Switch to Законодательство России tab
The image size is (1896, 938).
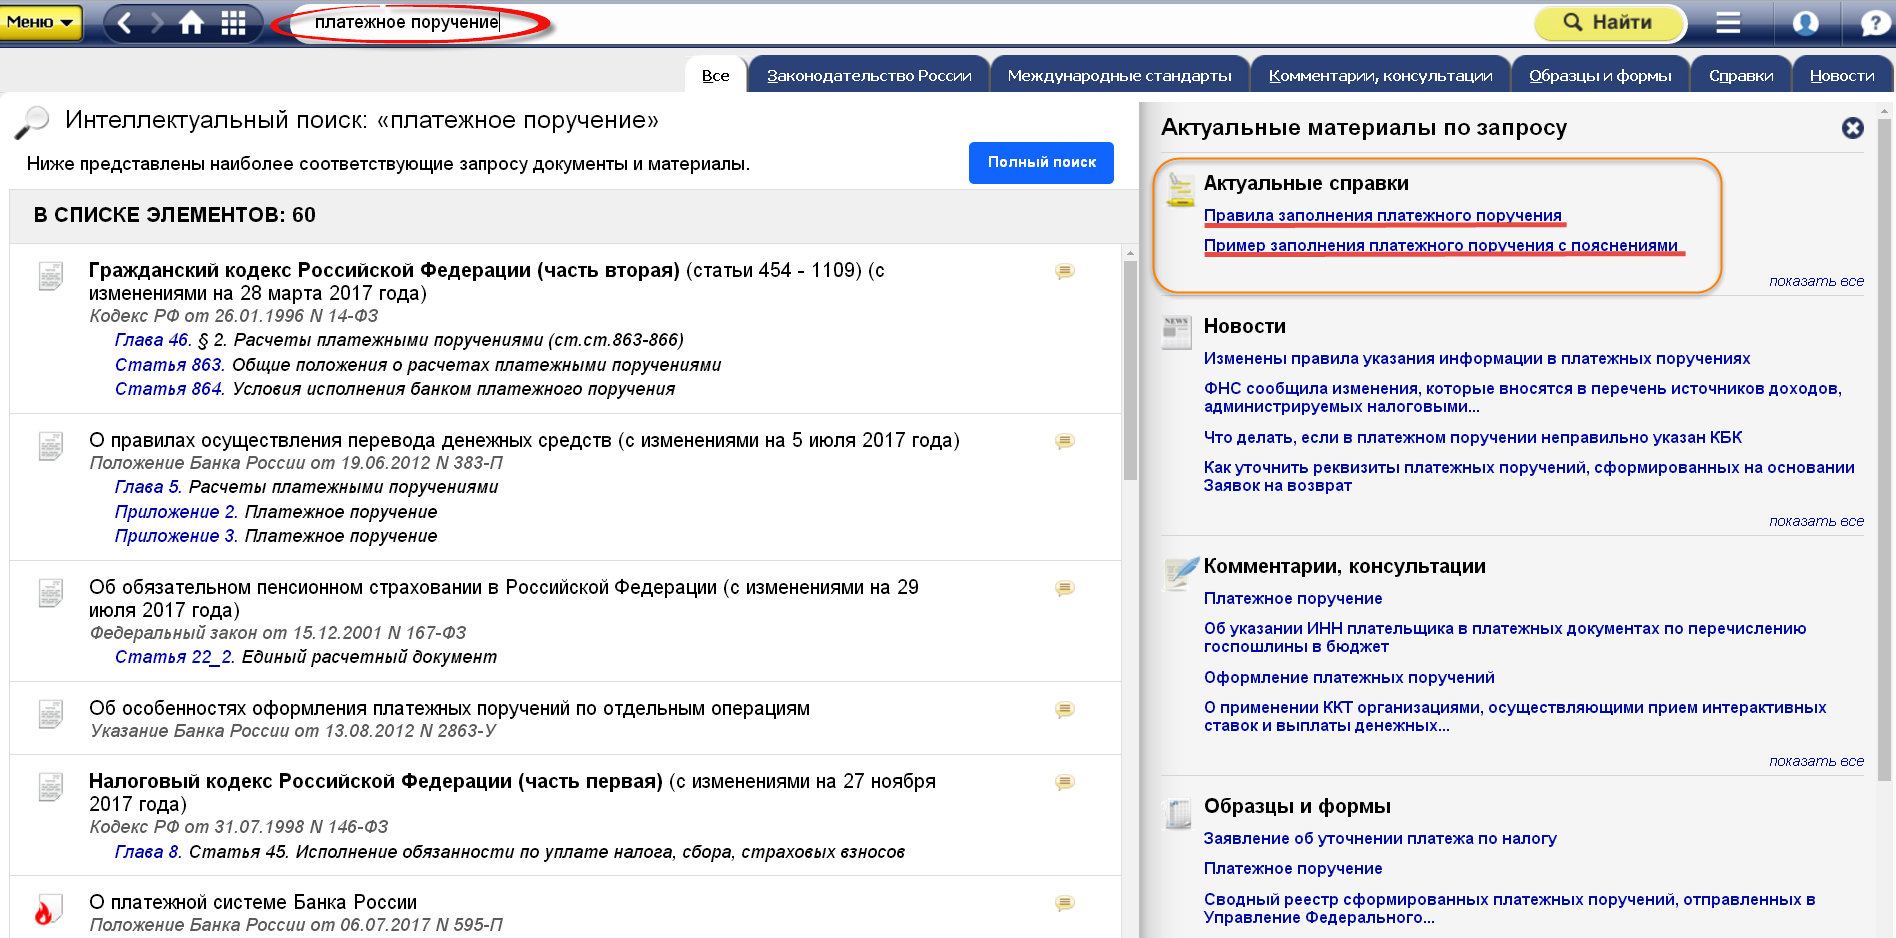coord(868,76)
